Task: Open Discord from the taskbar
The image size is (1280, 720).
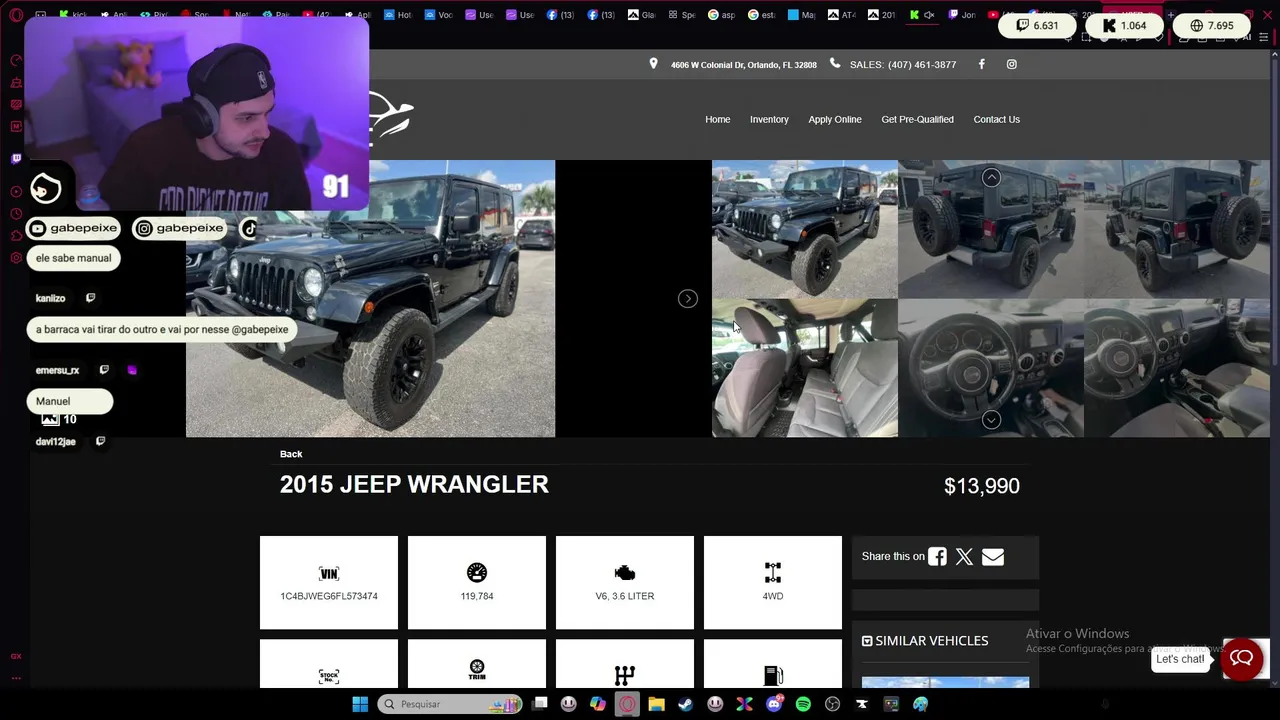Action: tap(774, 704)
